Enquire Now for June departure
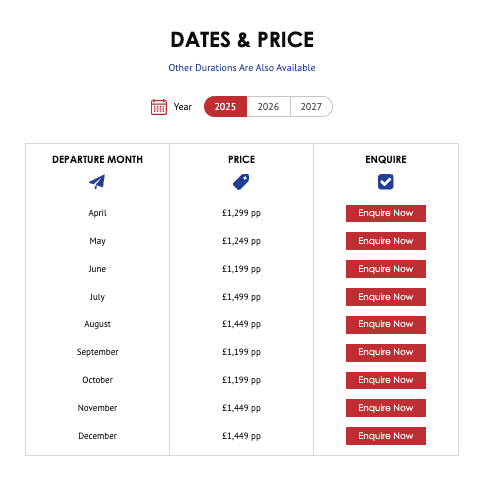 [x=386, y=269]
